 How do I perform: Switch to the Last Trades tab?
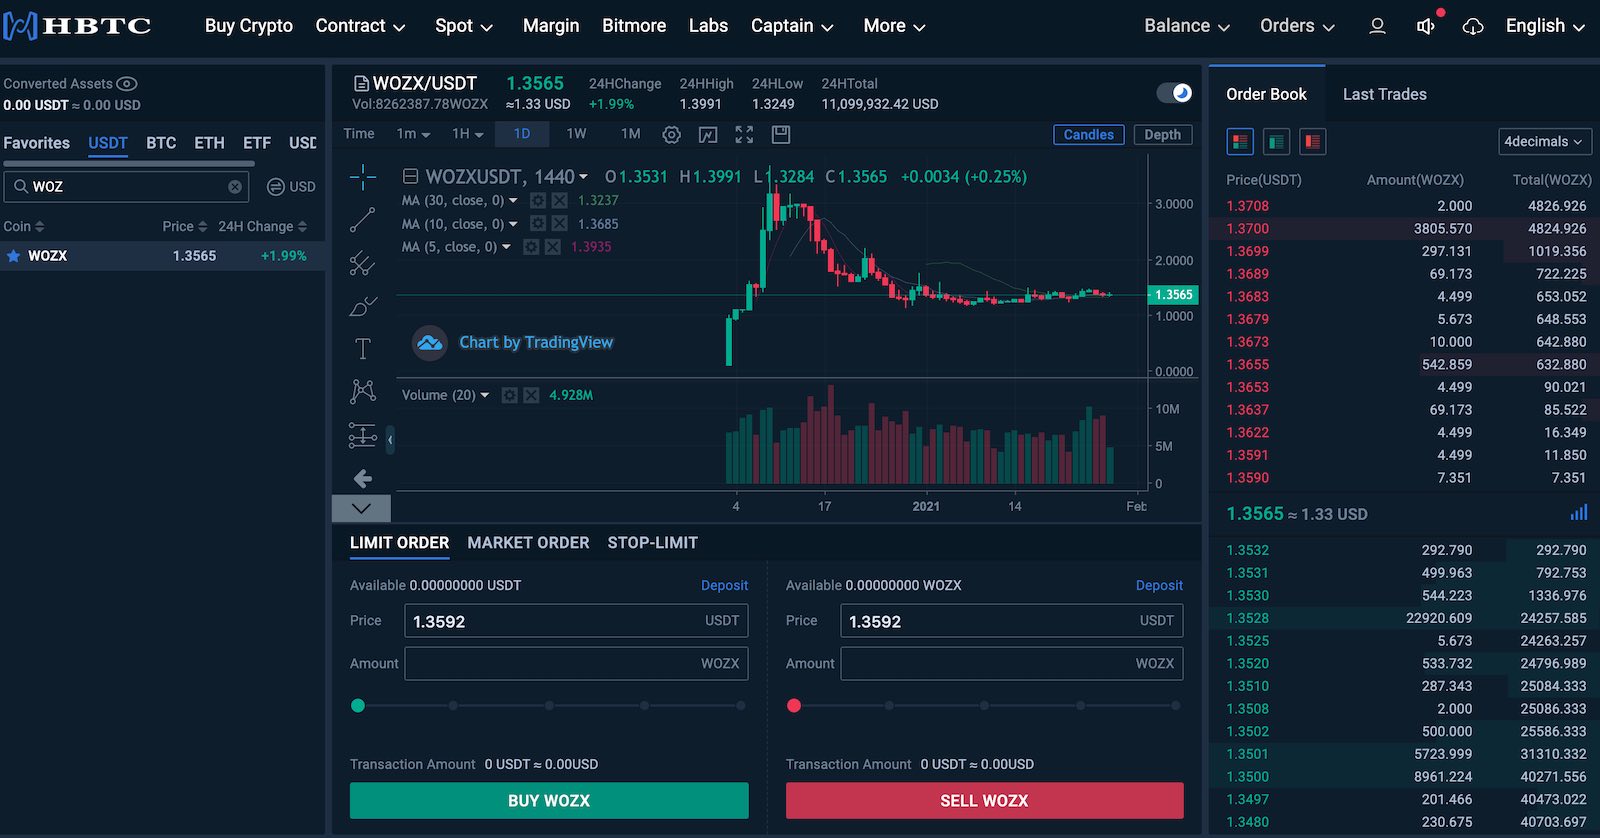(1384, 94)
